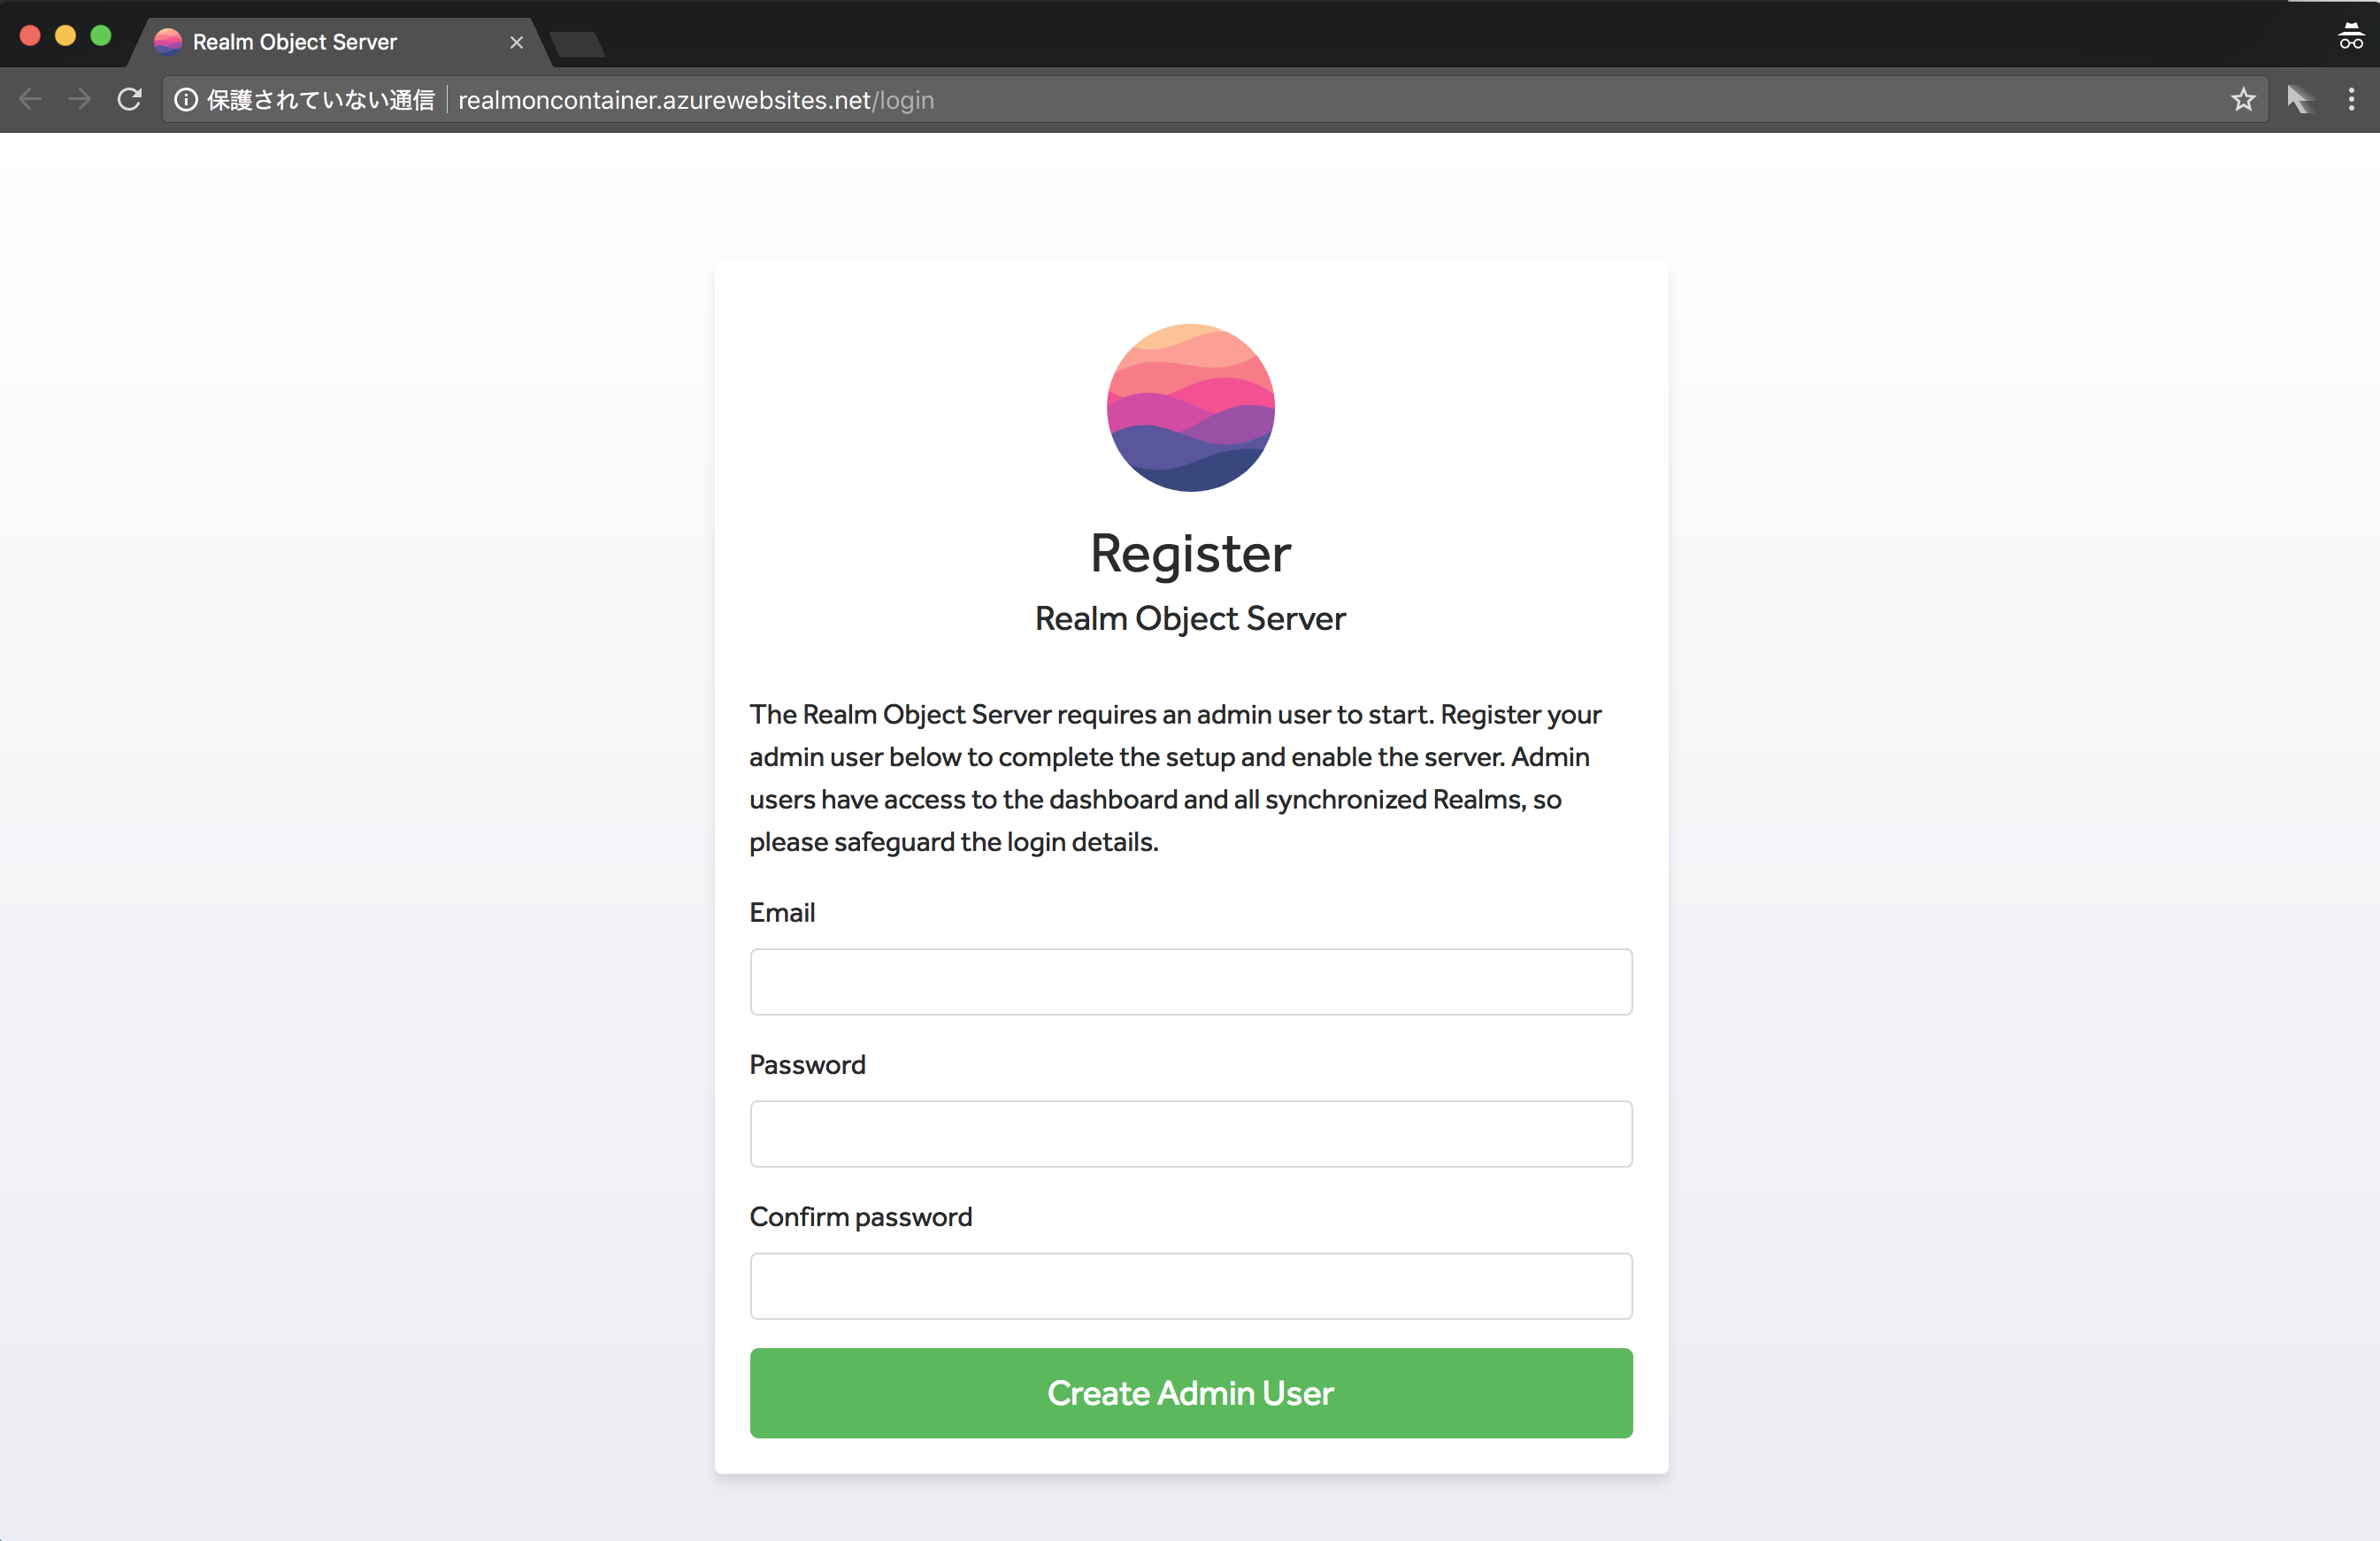
Task: Click the Create Admin User button
Action: click(1190, 1393)
